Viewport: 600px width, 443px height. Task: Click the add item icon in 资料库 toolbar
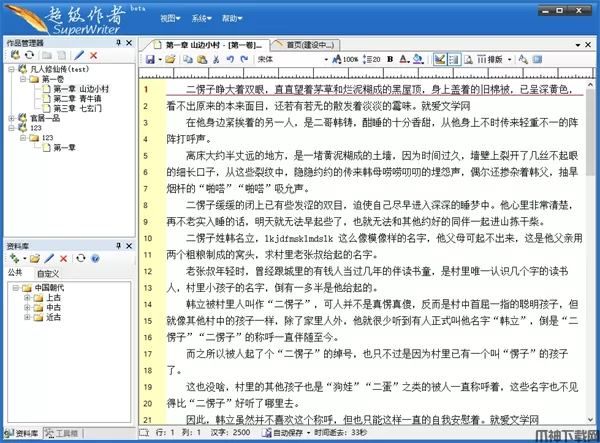(15, 259)
